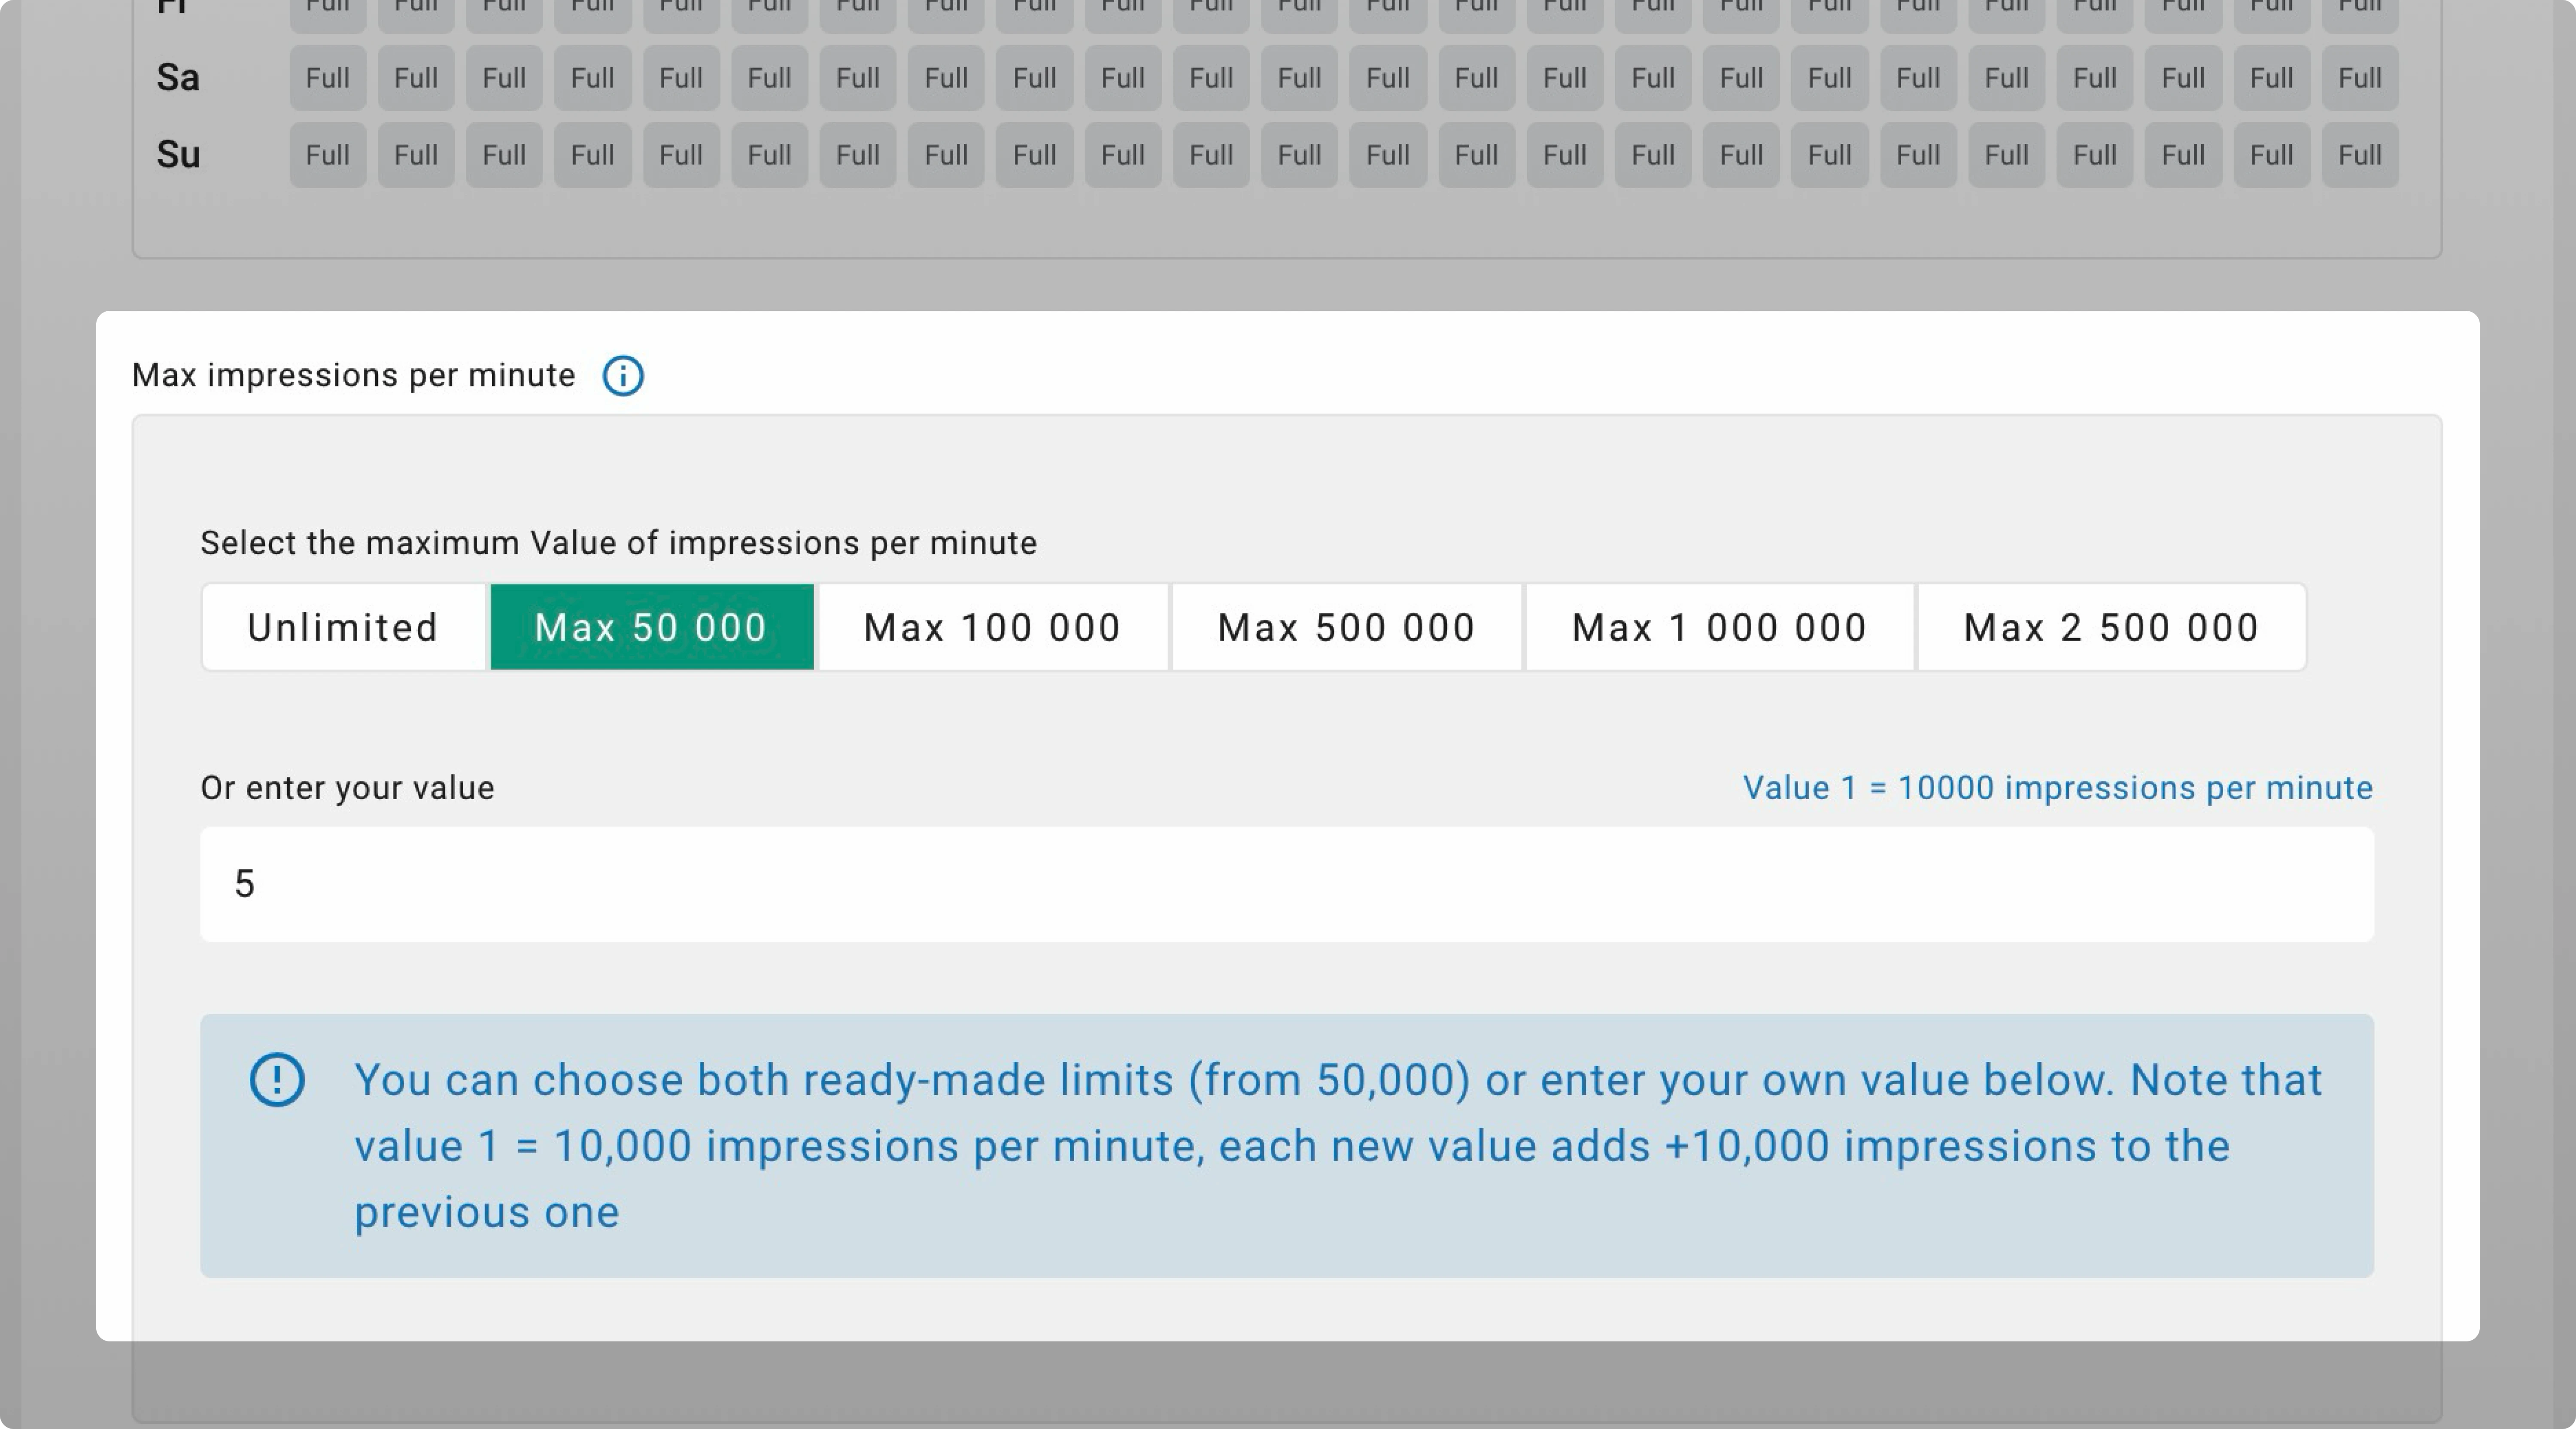This screenshot has width=2576, height=1429.
Task: Toggle the second Full cell in Sunday row
Action: [x=415, y=155]
